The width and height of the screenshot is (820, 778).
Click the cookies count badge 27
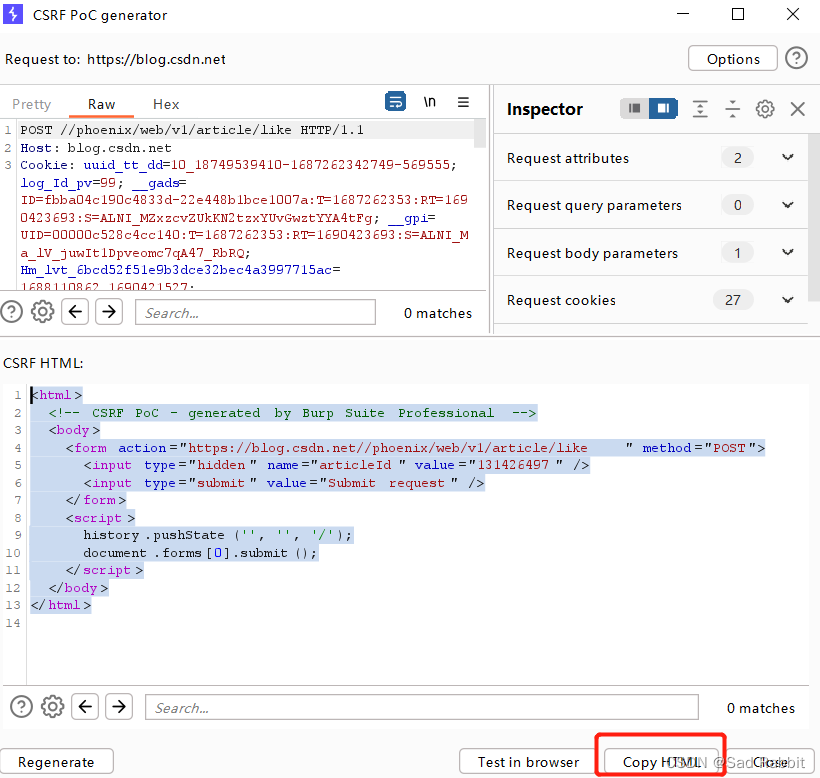(733, 300)
